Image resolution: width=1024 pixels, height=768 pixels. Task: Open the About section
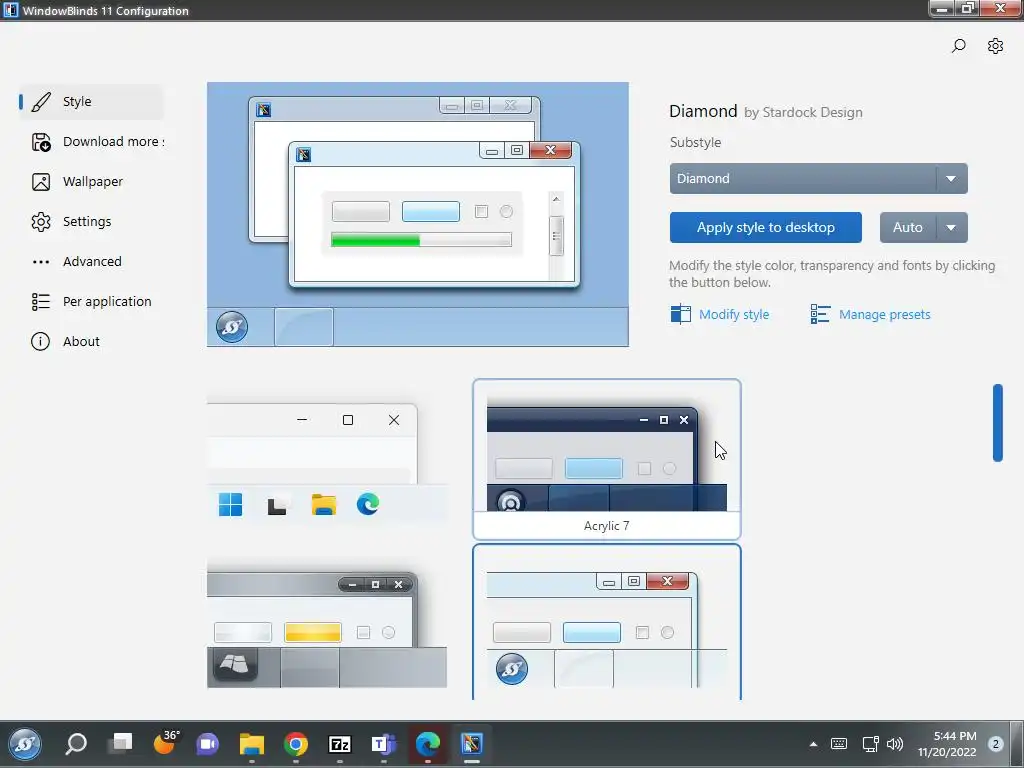tap(91, 342)
